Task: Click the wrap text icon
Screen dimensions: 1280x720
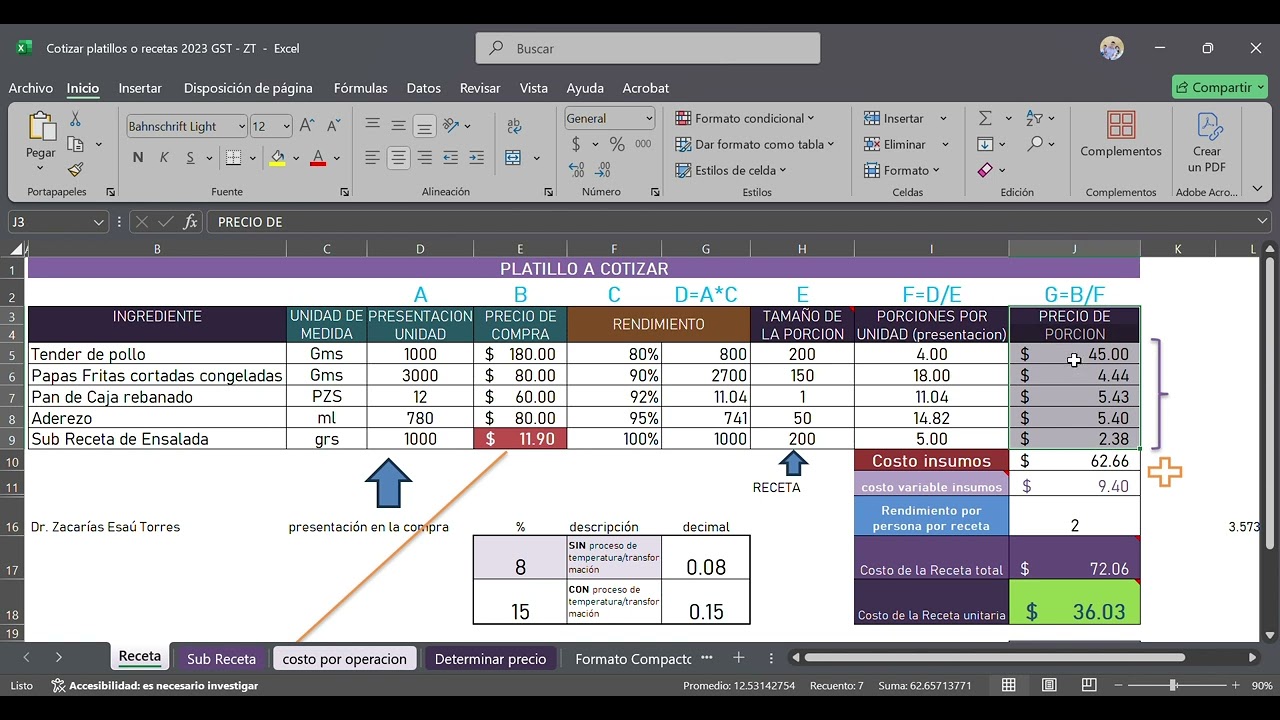Action: tap(514, 126)
